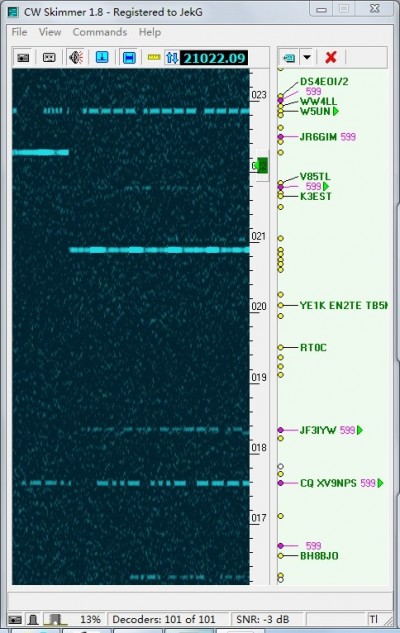This screenshot has height=633, width=400.
Task: Click the 21022.09 frequency display
Action: click(x=214, y=58)
